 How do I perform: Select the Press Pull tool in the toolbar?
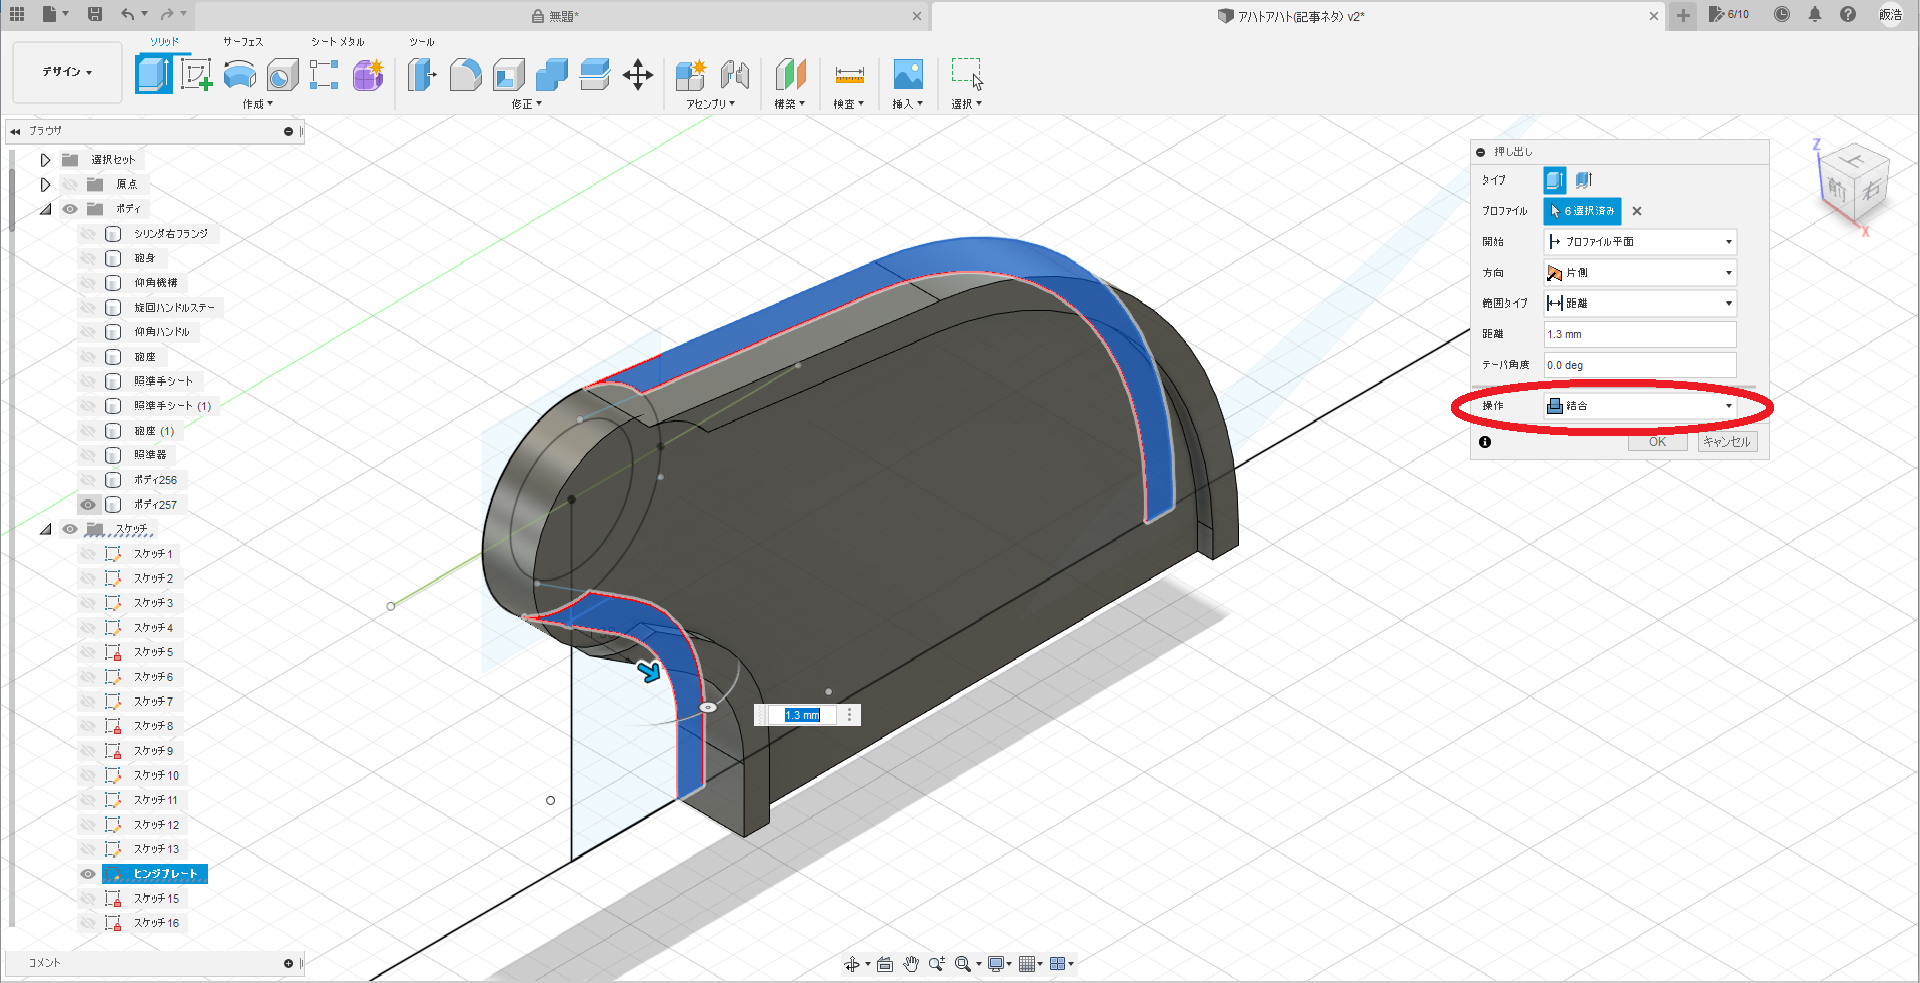422,75
